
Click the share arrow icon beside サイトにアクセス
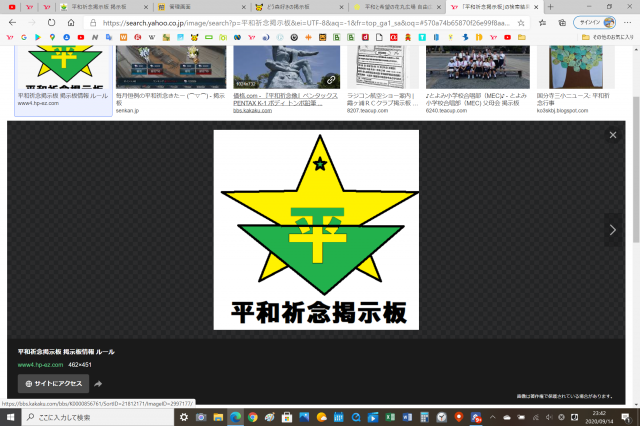coord(99,383)
